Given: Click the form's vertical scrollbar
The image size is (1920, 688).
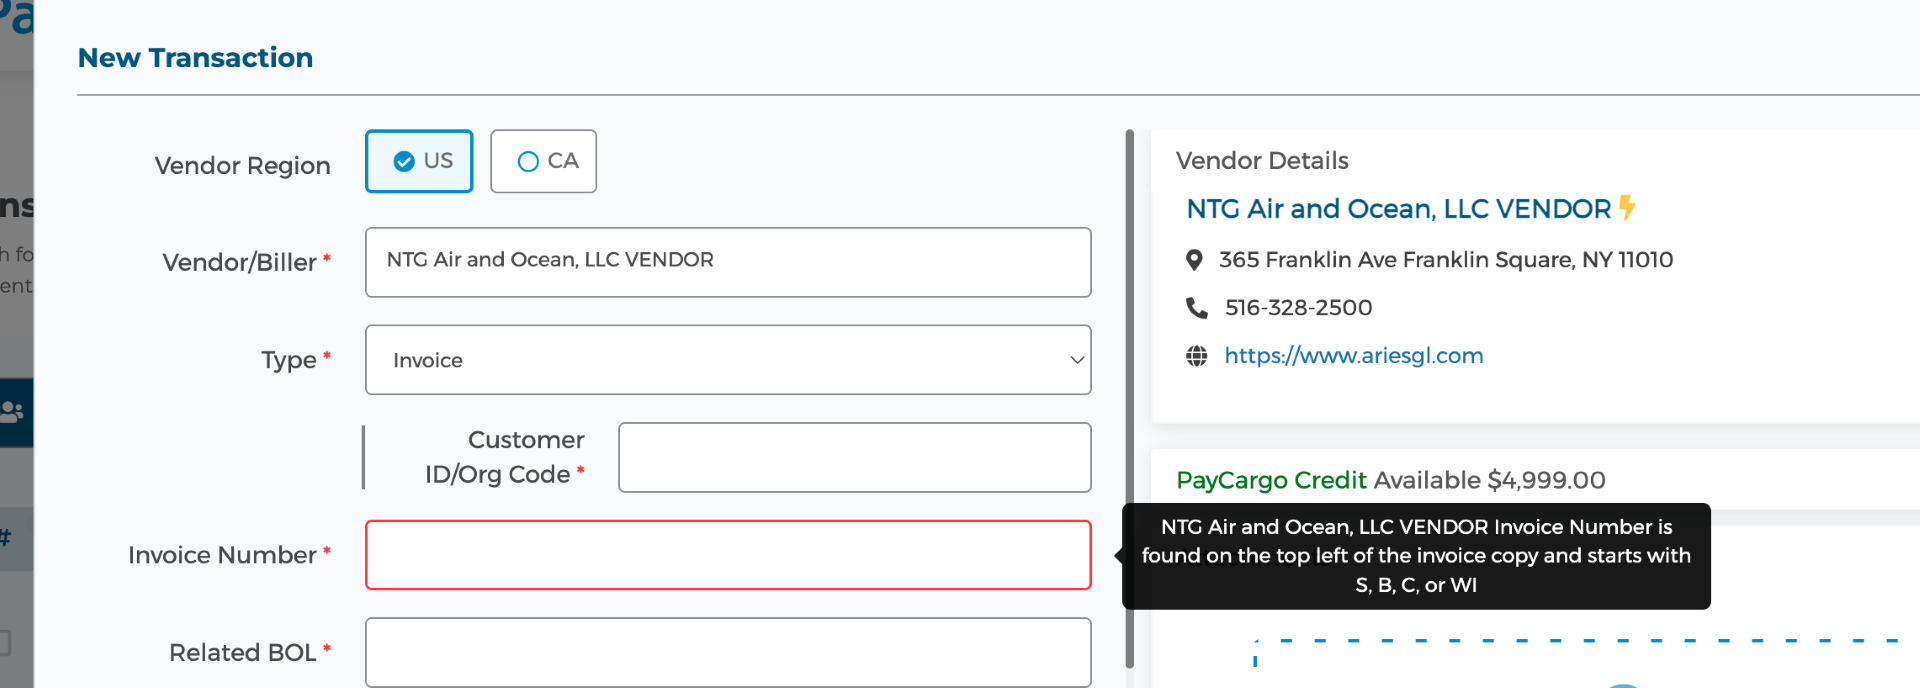Looking at the screenshot, I should coord(1130,398).
